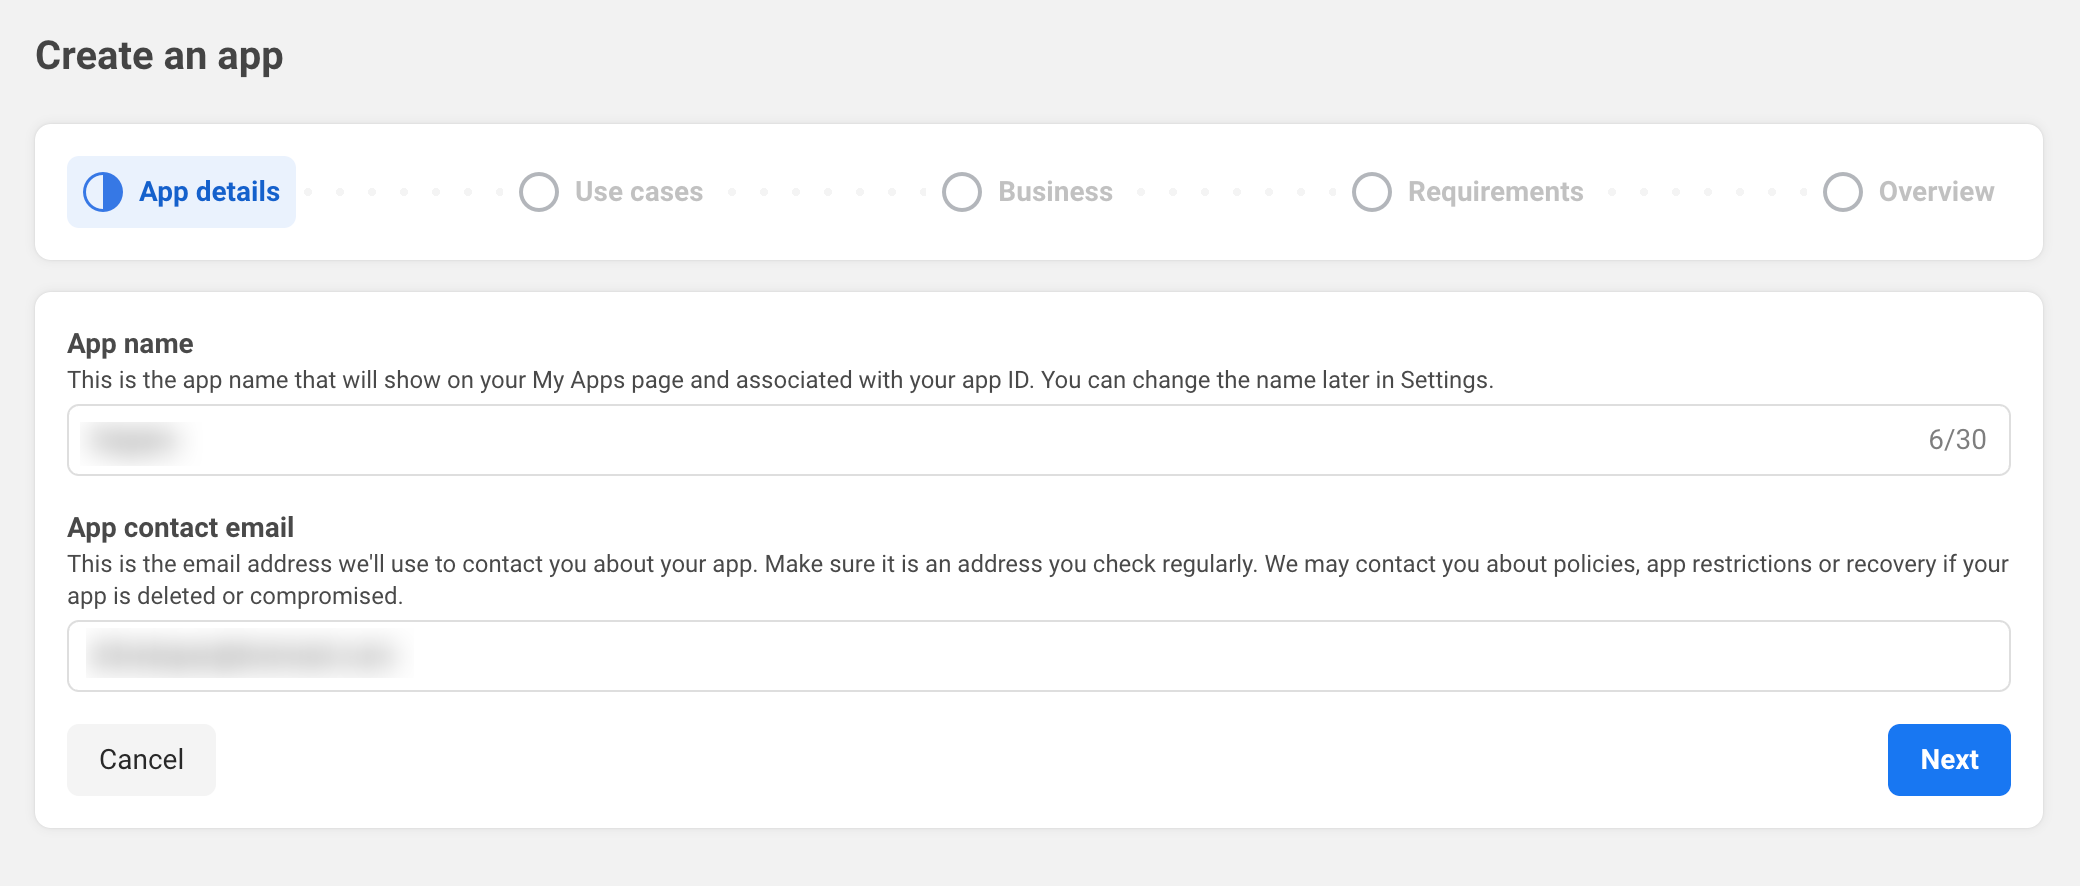Viewport: 2080px width, 886px height.
Task: Click the "Create an app" page heading
Action: (x=160, y=56)
